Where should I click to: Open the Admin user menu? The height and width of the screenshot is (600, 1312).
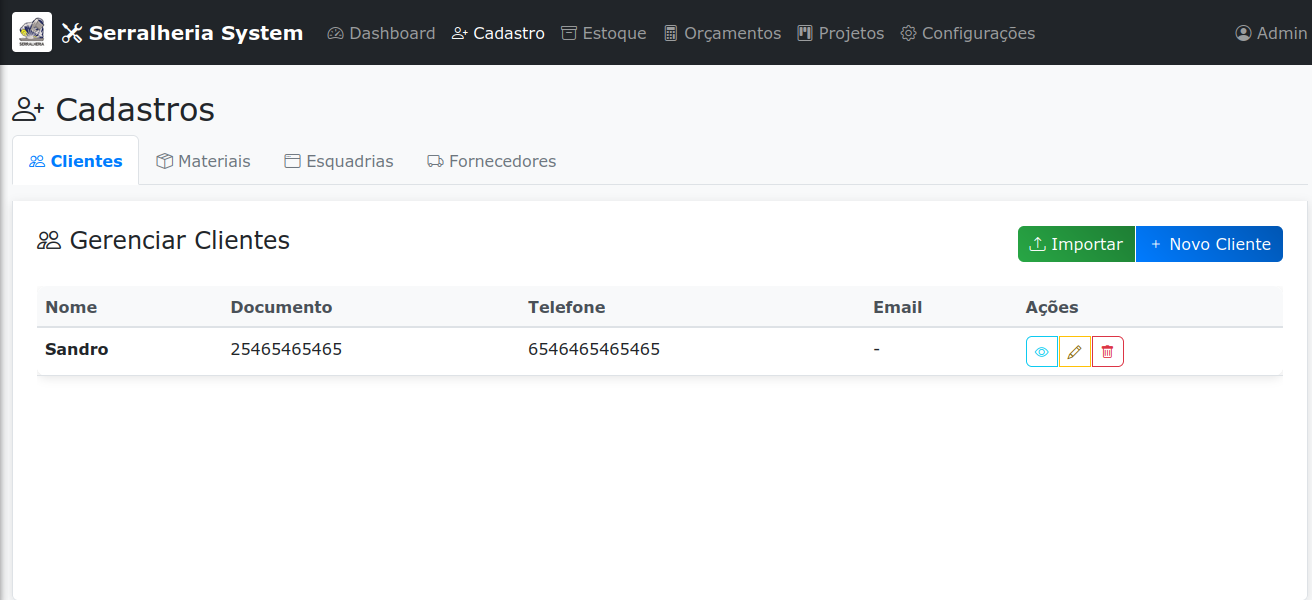[x=1271, y=33]
